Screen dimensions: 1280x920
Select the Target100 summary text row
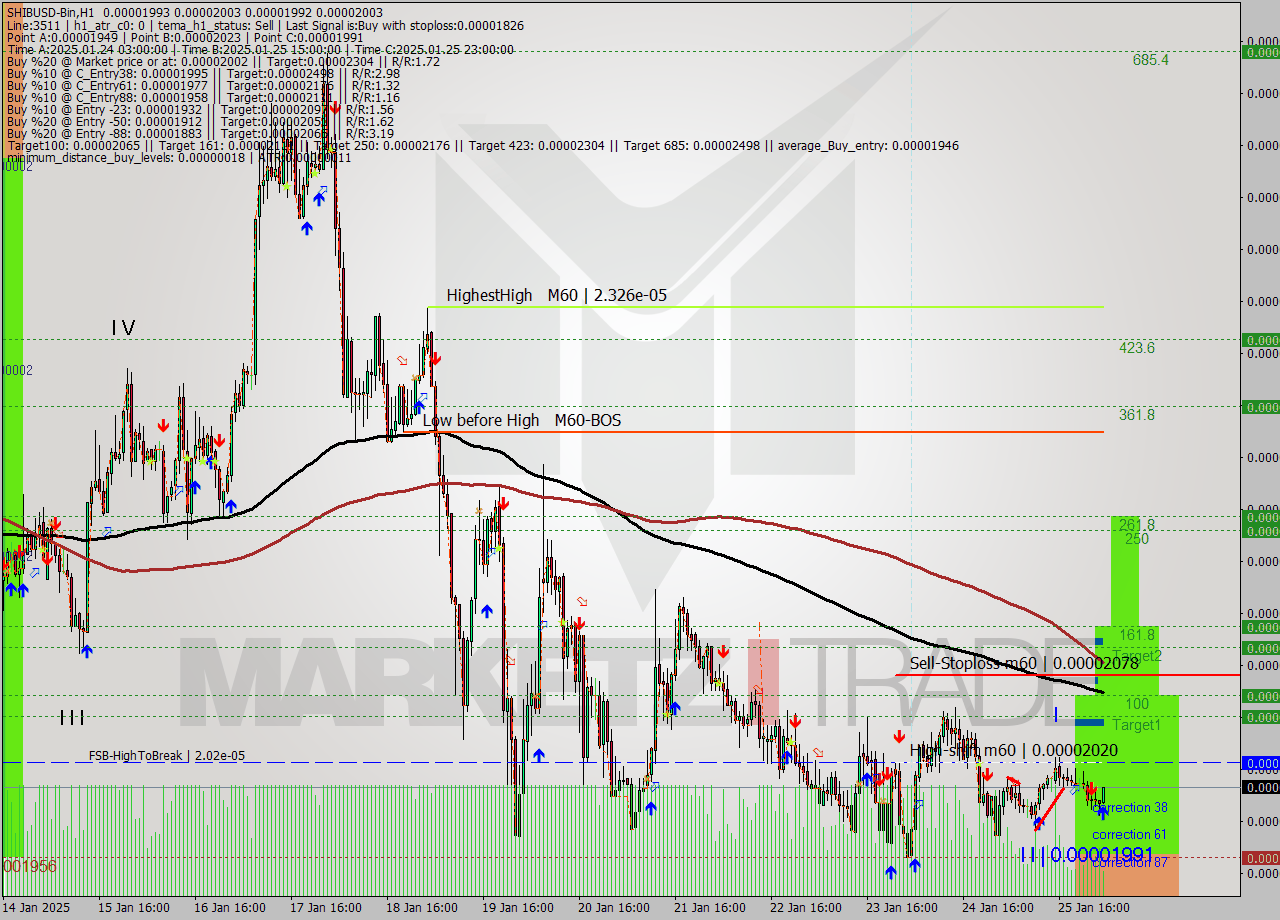tap(482, 145)
